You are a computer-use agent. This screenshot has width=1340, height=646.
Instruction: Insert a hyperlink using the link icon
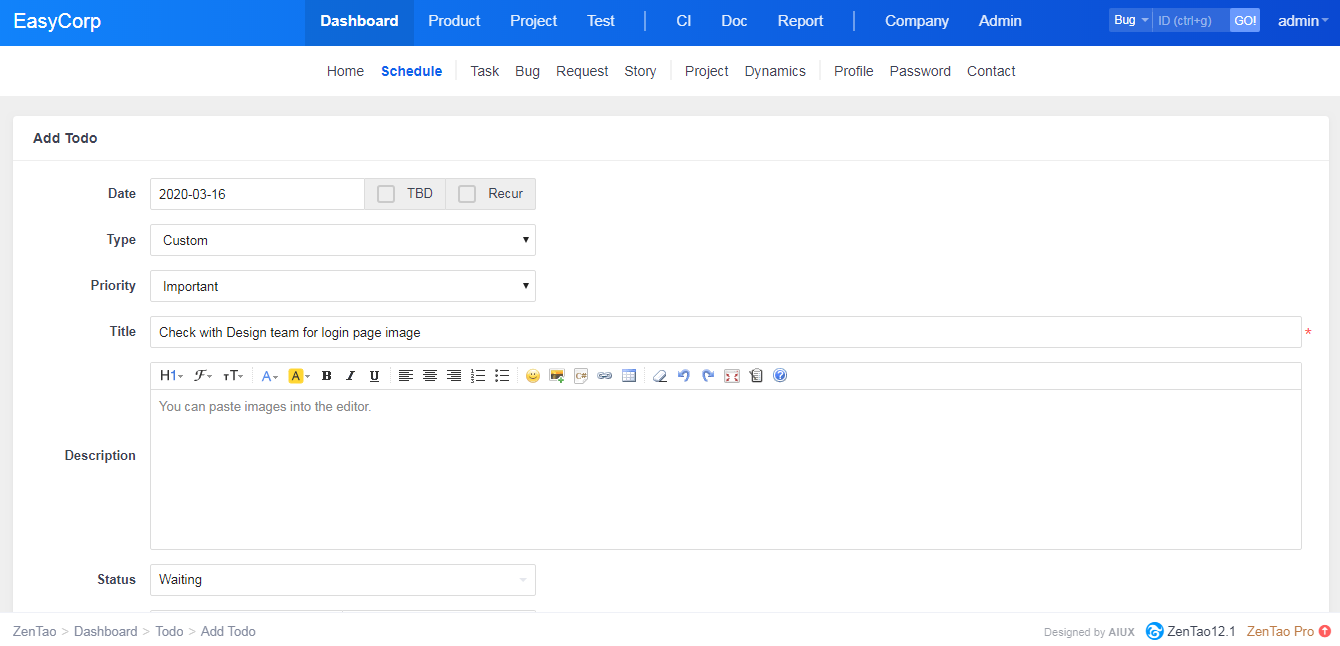coord(605,376)
